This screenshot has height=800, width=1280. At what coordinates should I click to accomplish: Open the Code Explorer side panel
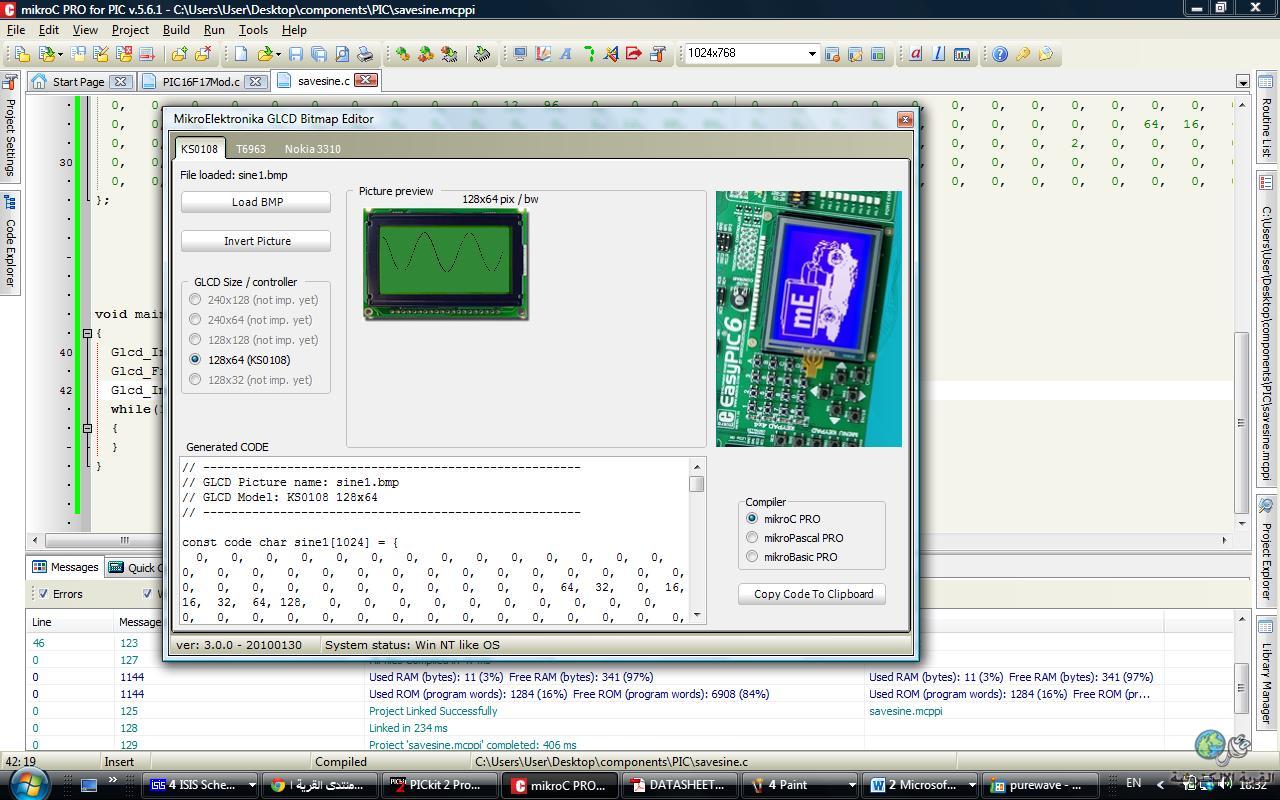point(10,243)
